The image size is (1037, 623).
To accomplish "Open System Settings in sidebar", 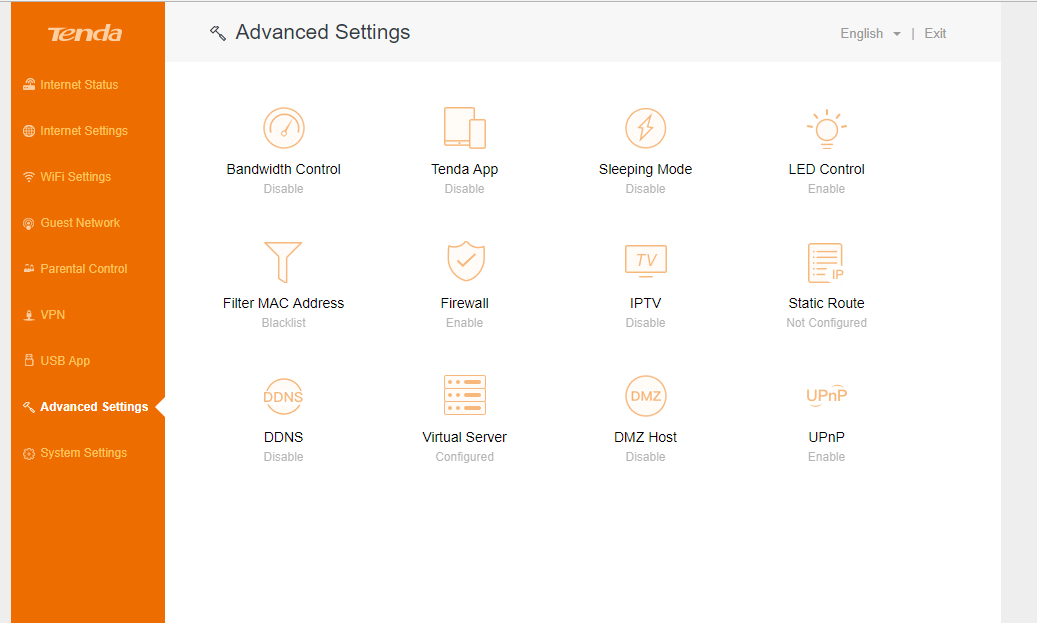I will [83, 453].
